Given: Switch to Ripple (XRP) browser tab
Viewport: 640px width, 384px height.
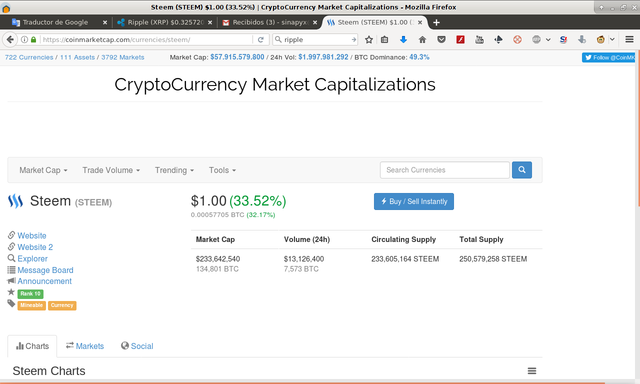Looking at the screenshot, I should pos(164,22).
